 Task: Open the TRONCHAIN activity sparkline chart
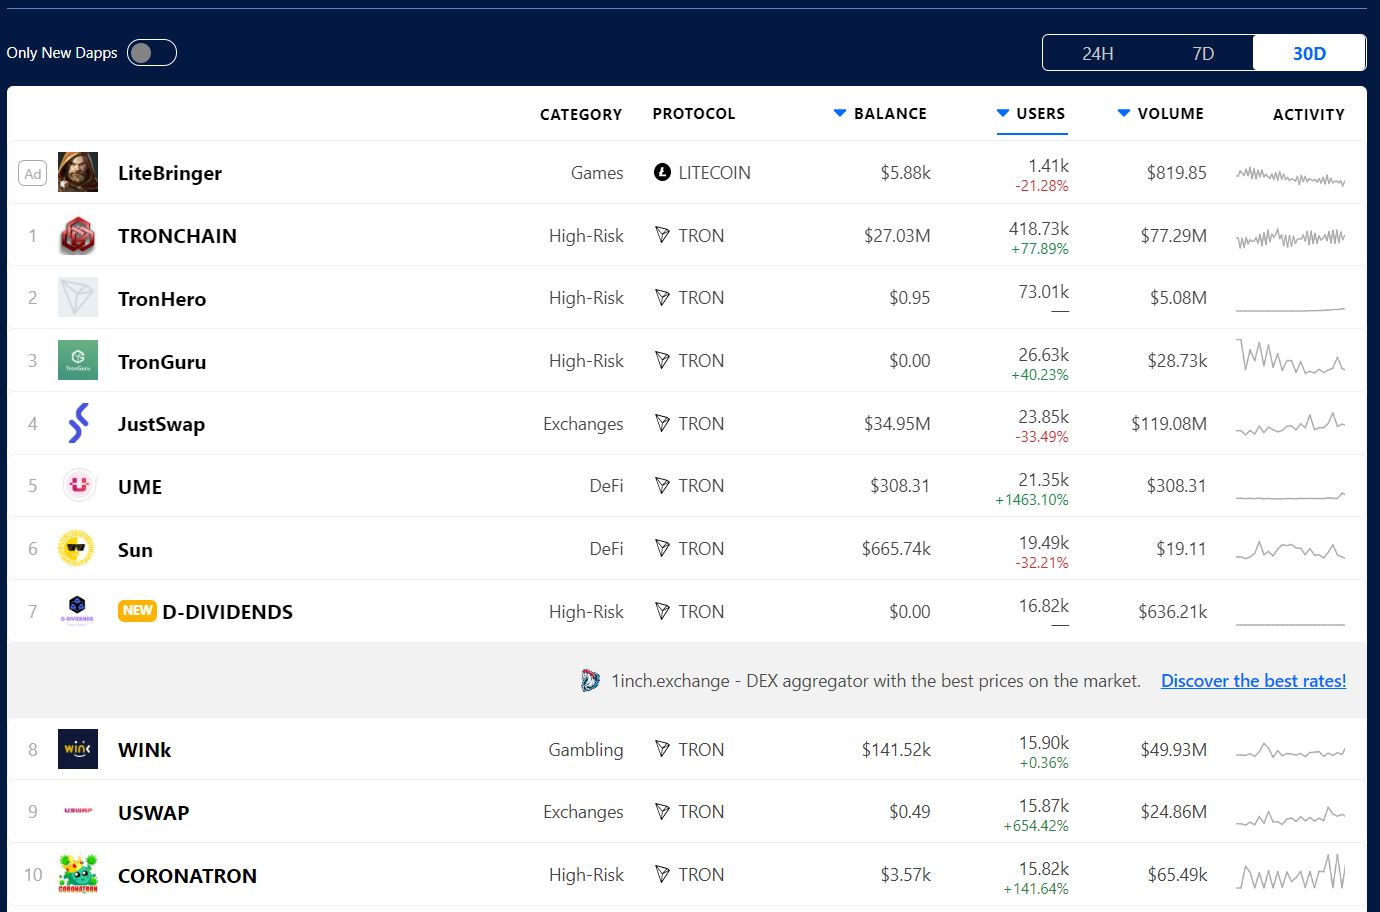pyautogui.click(x=1291, y=237)
